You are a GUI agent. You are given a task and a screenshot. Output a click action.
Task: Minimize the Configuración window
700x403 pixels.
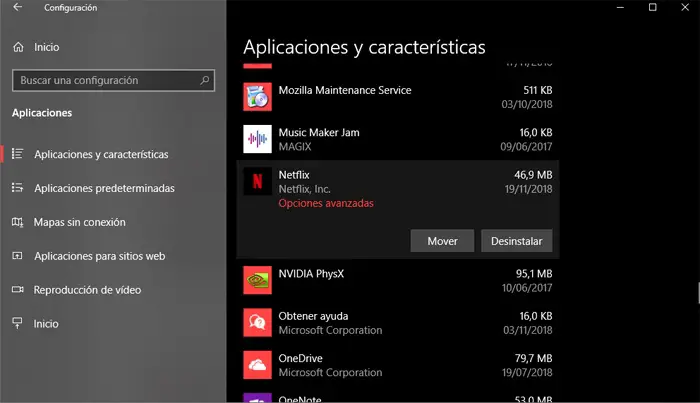(620, 8)
